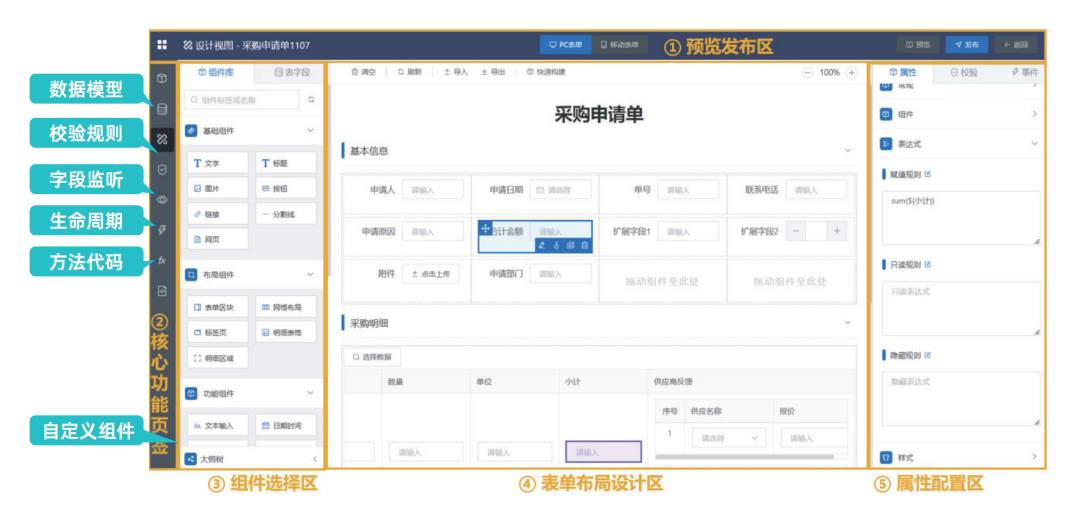Open the data model sidebar icon

162,108
